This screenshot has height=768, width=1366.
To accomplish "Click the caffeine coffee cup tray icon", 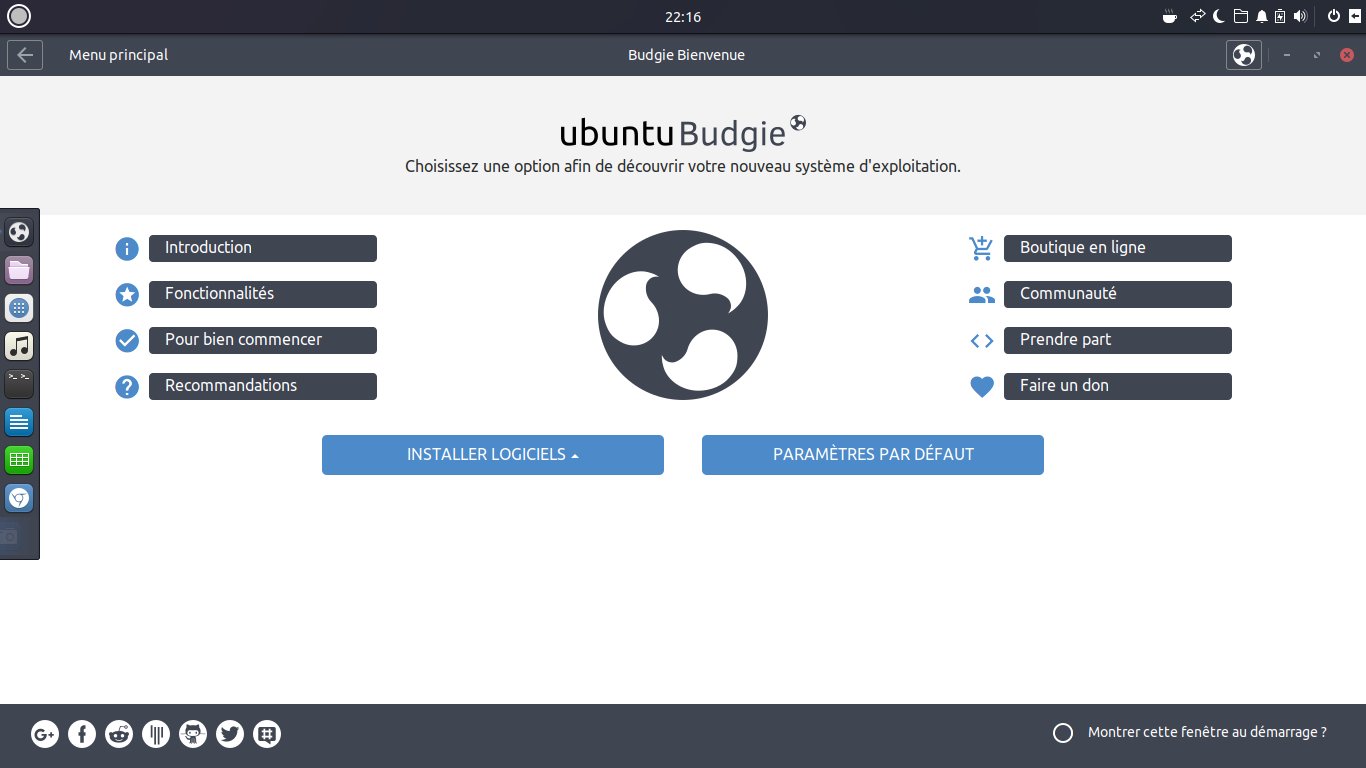I will pyautogui.click(x=1169, y=16).
